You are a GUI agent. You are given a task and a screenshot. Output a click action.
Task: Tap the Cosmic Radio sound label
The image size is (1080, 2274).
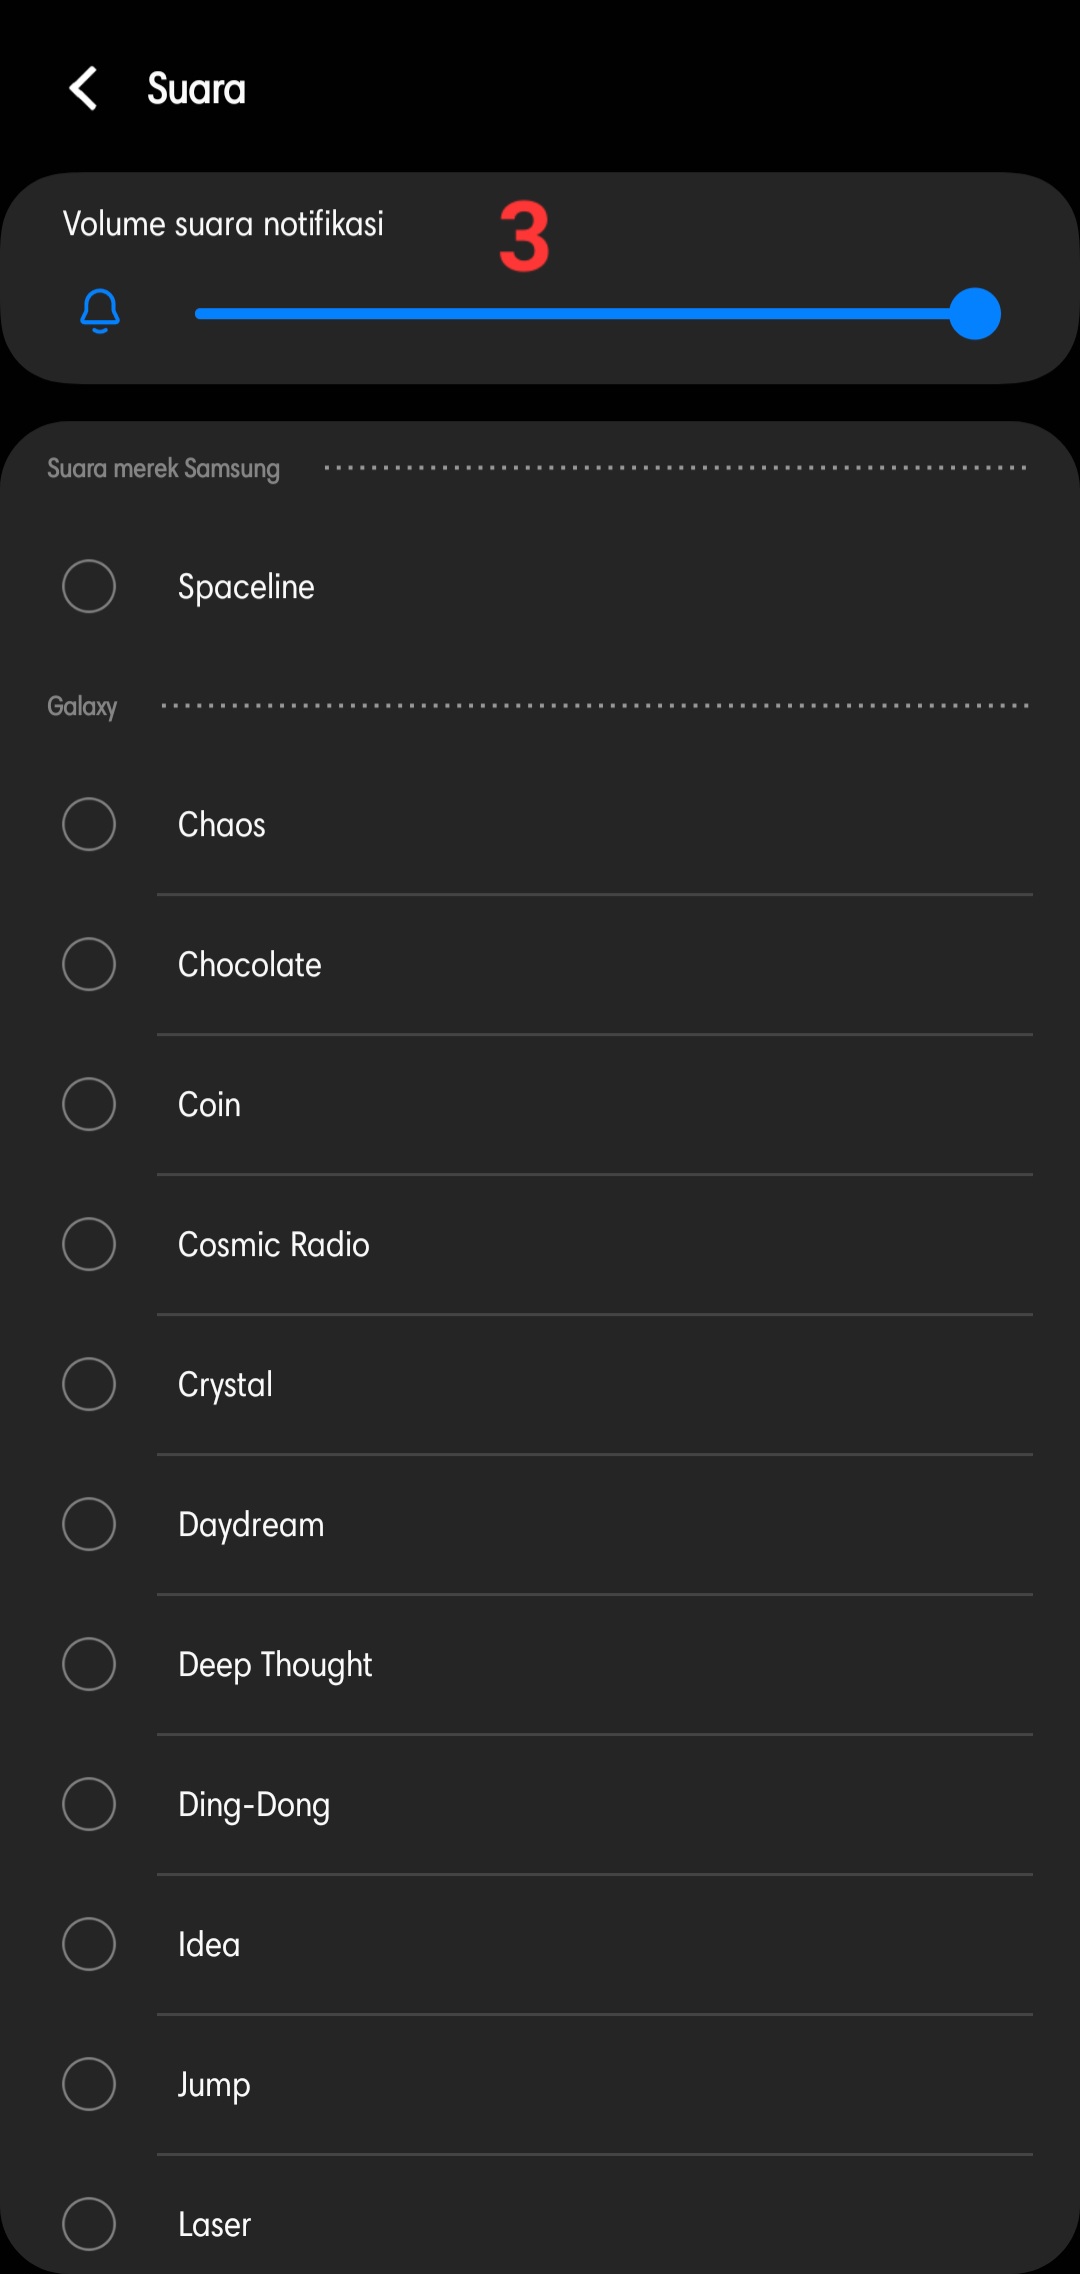tap(273, 1245)
